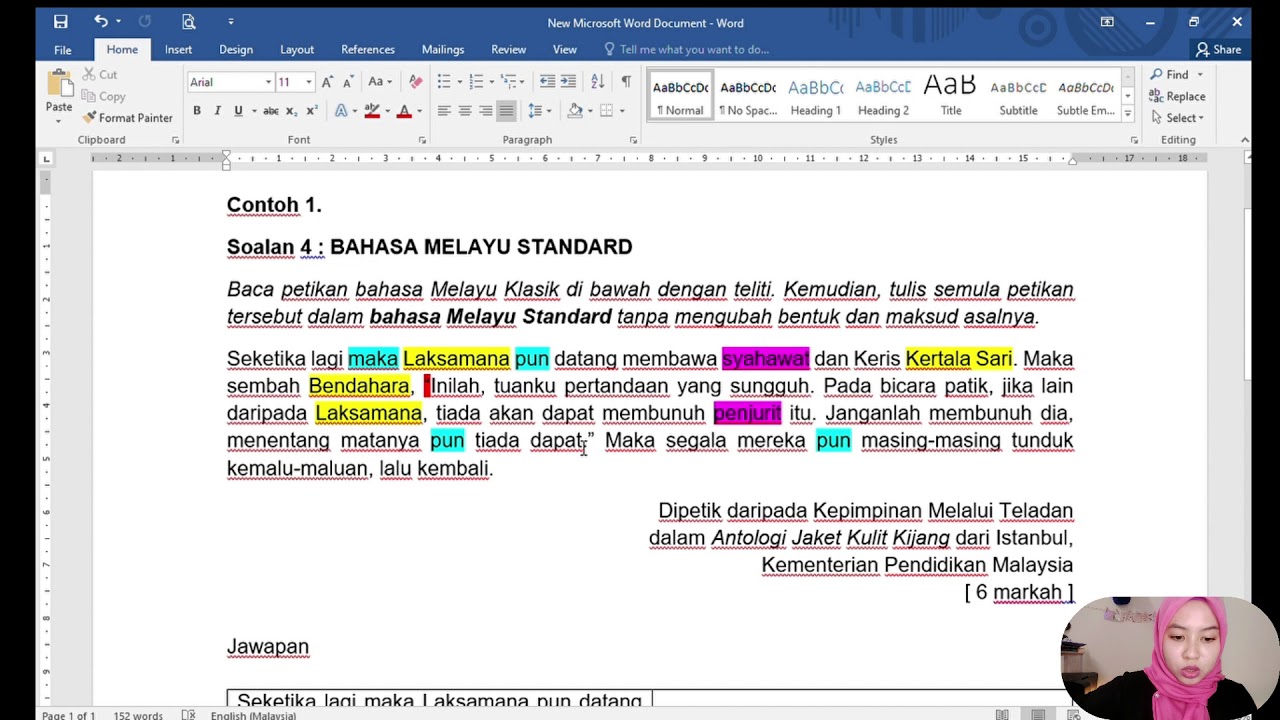Switch to the References tab
The width and height of the screenshot is (1280, 720).
point(368,49)
